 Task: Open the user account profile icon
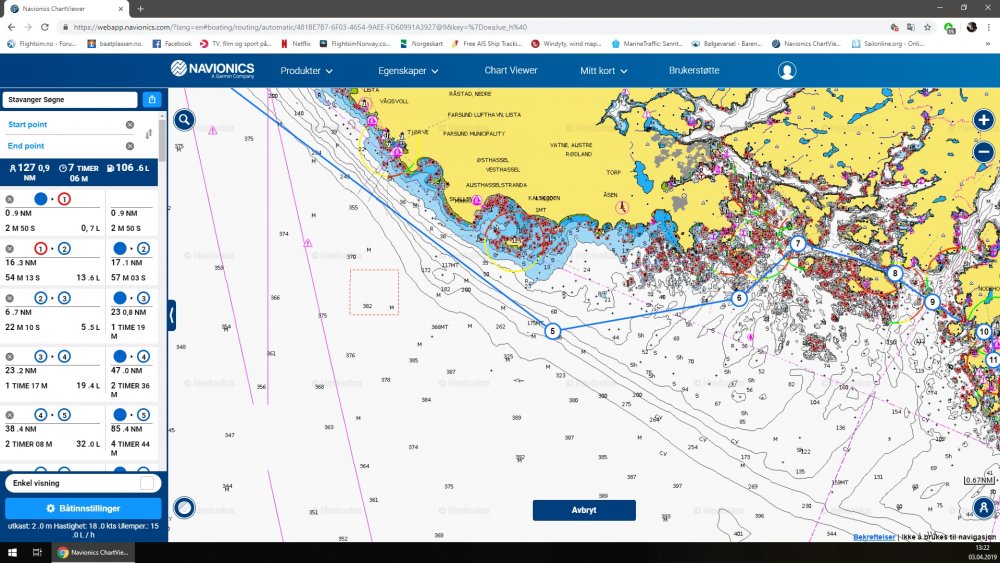(786, 71)
